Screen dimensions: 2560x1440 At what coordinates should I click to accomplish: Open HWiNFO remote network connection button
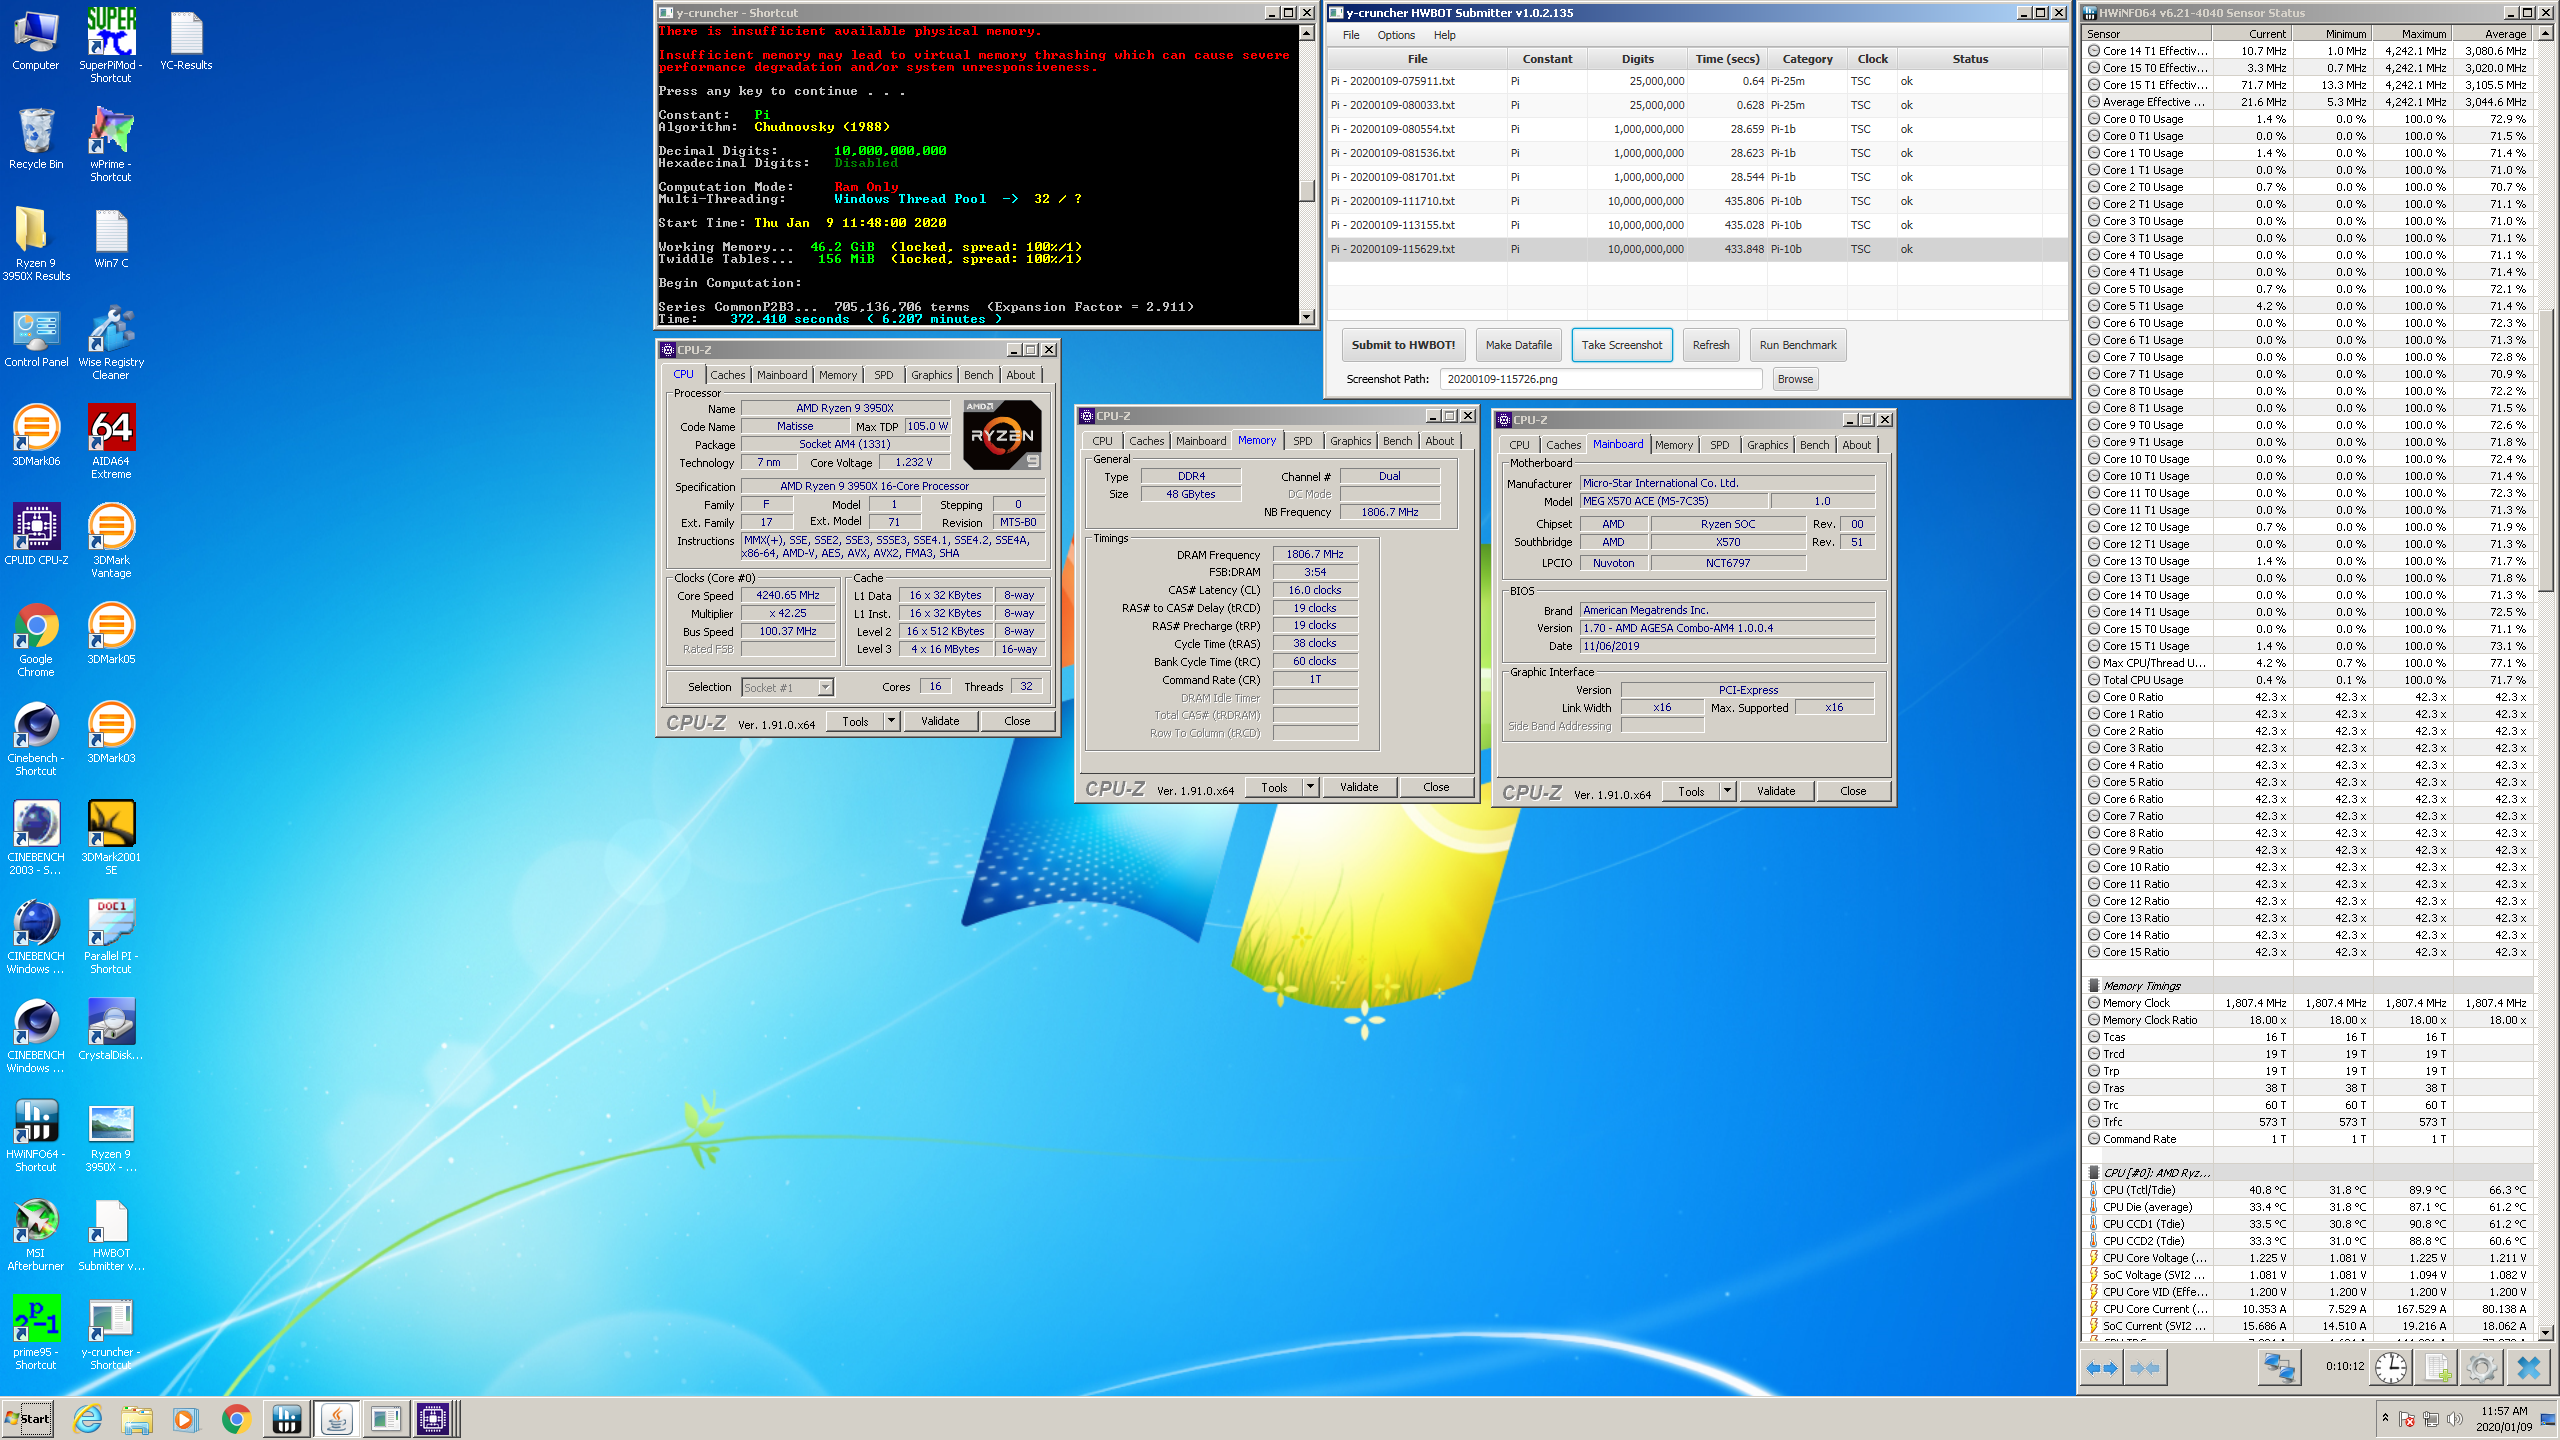[x=2279, y=1367]
